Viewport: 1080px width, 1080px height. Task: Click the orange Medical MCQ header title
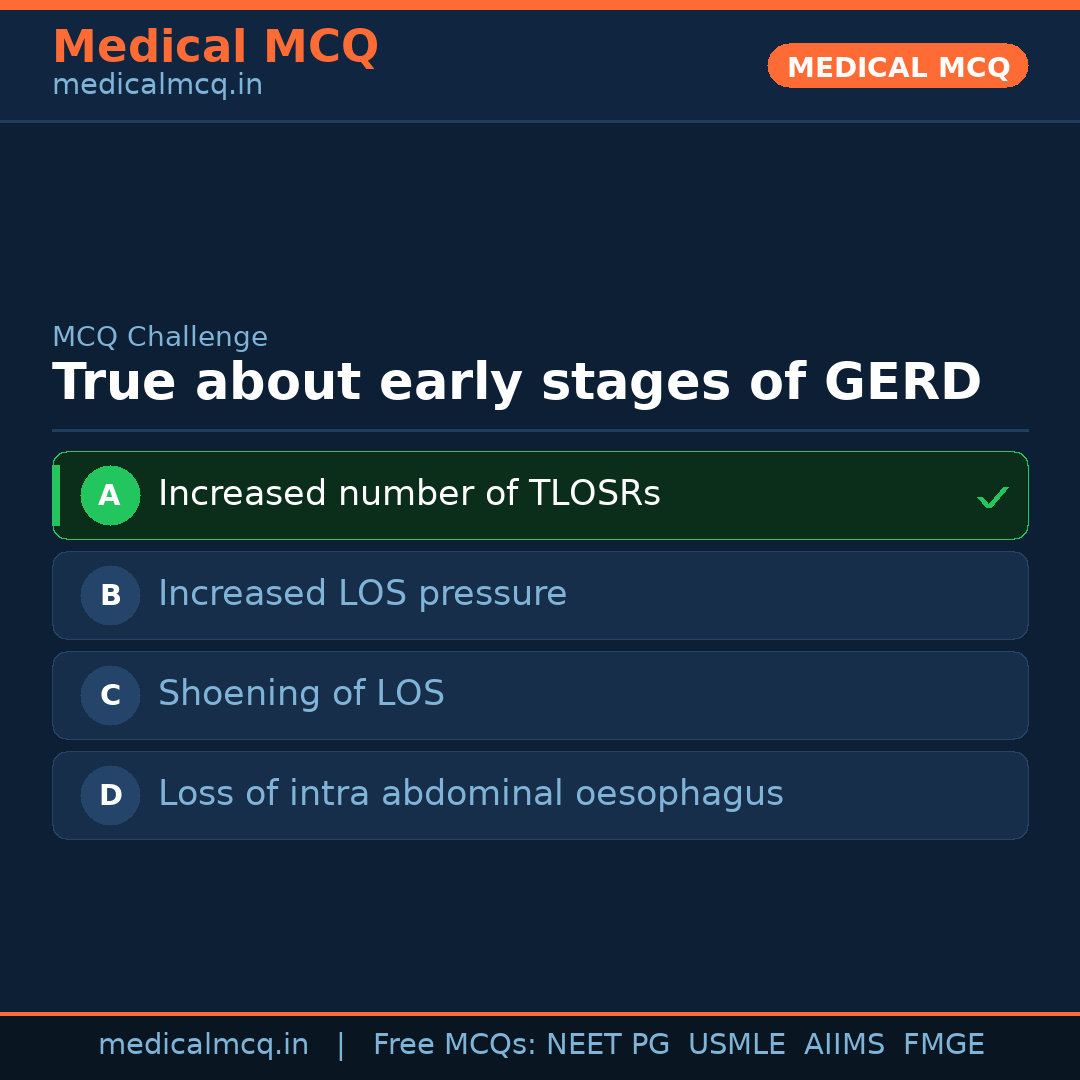pyautogui.click(x=215, y=47)
